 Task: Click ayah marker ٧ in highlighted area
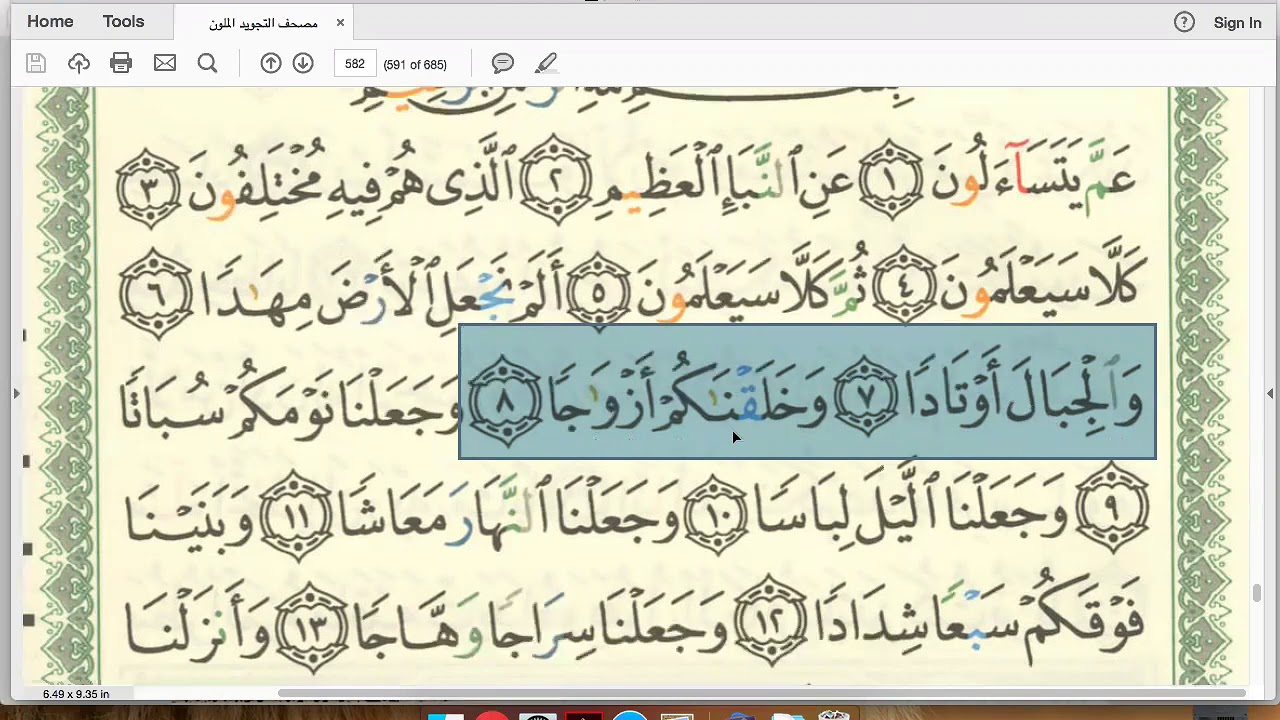(866, 398)
